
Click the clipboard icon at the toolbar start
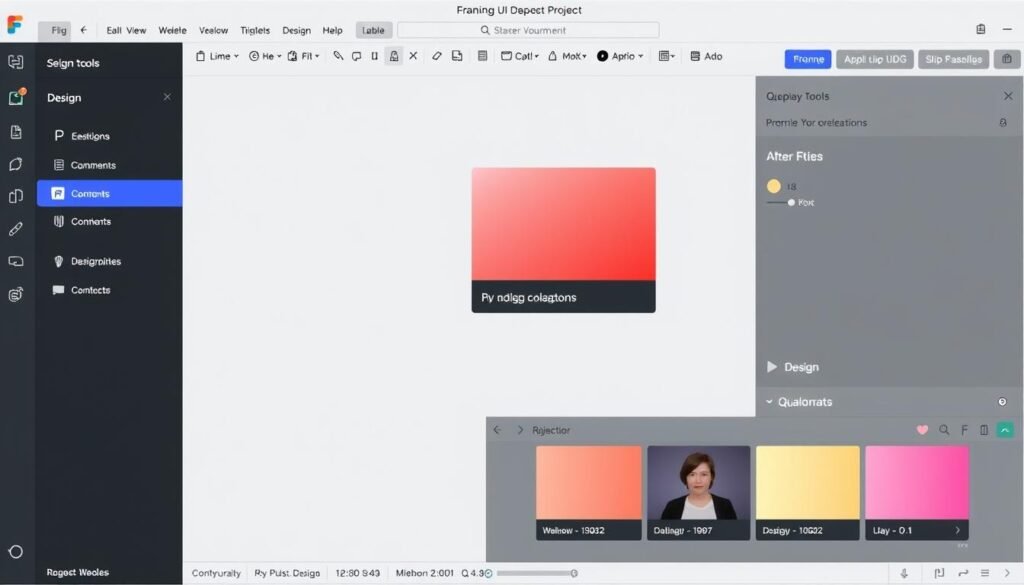pos(203,56)
